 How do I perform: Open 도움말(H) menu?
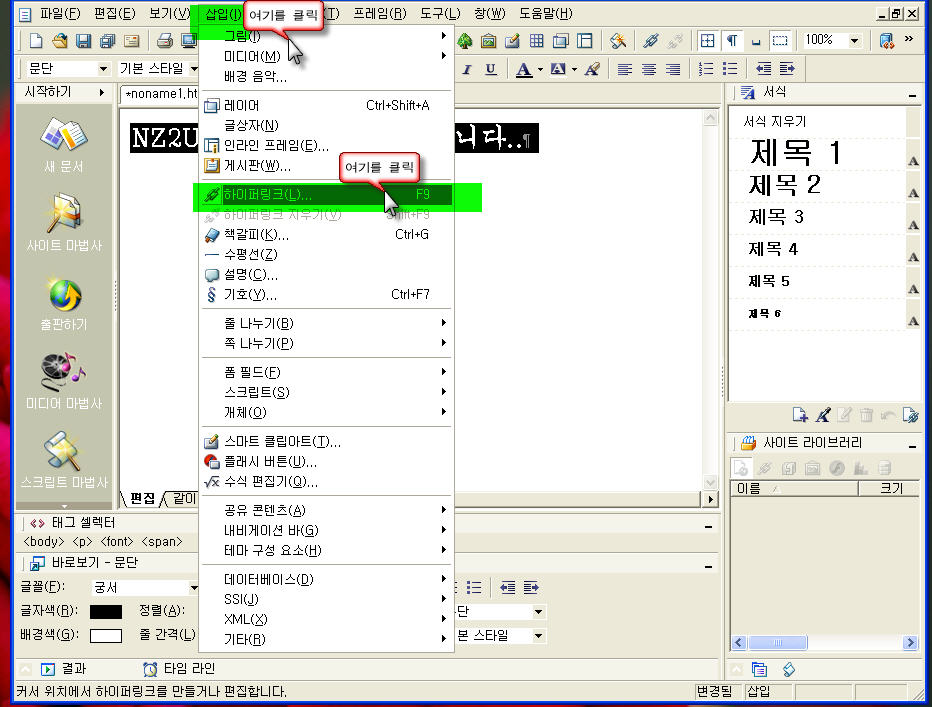tap(546, 13)
